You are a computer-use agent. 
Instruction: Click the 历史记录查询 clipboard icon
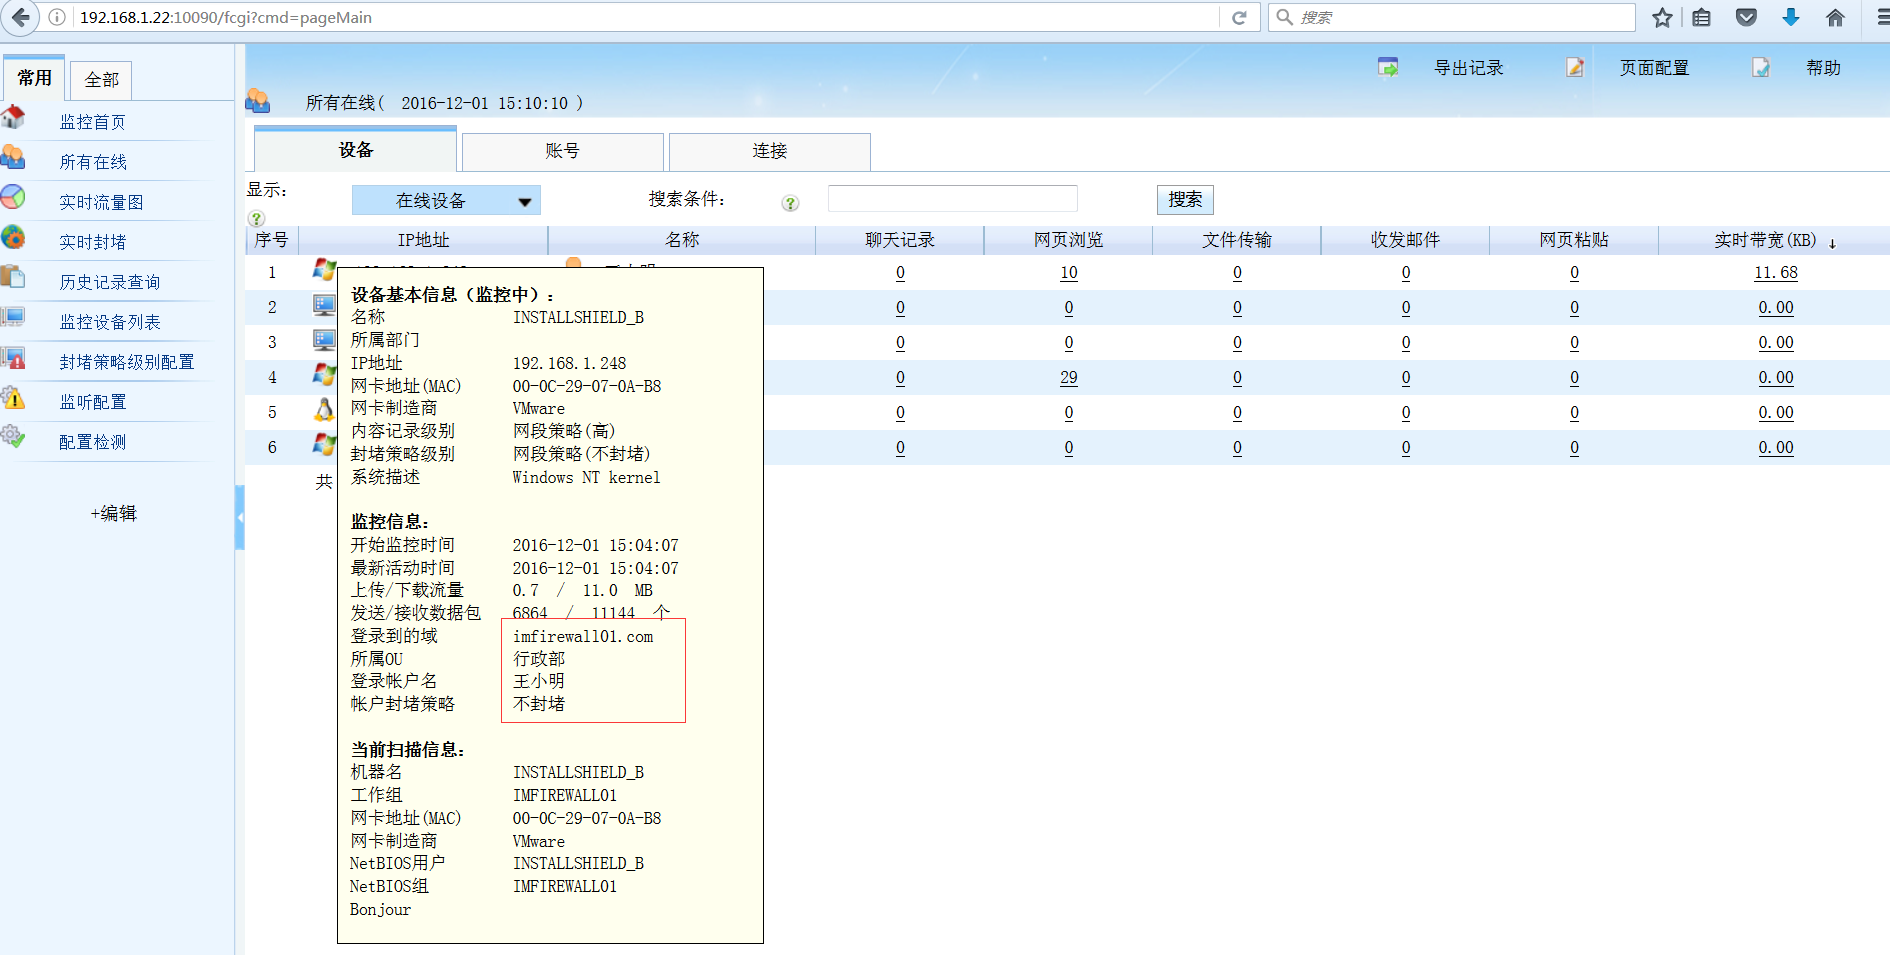(13, 277)
